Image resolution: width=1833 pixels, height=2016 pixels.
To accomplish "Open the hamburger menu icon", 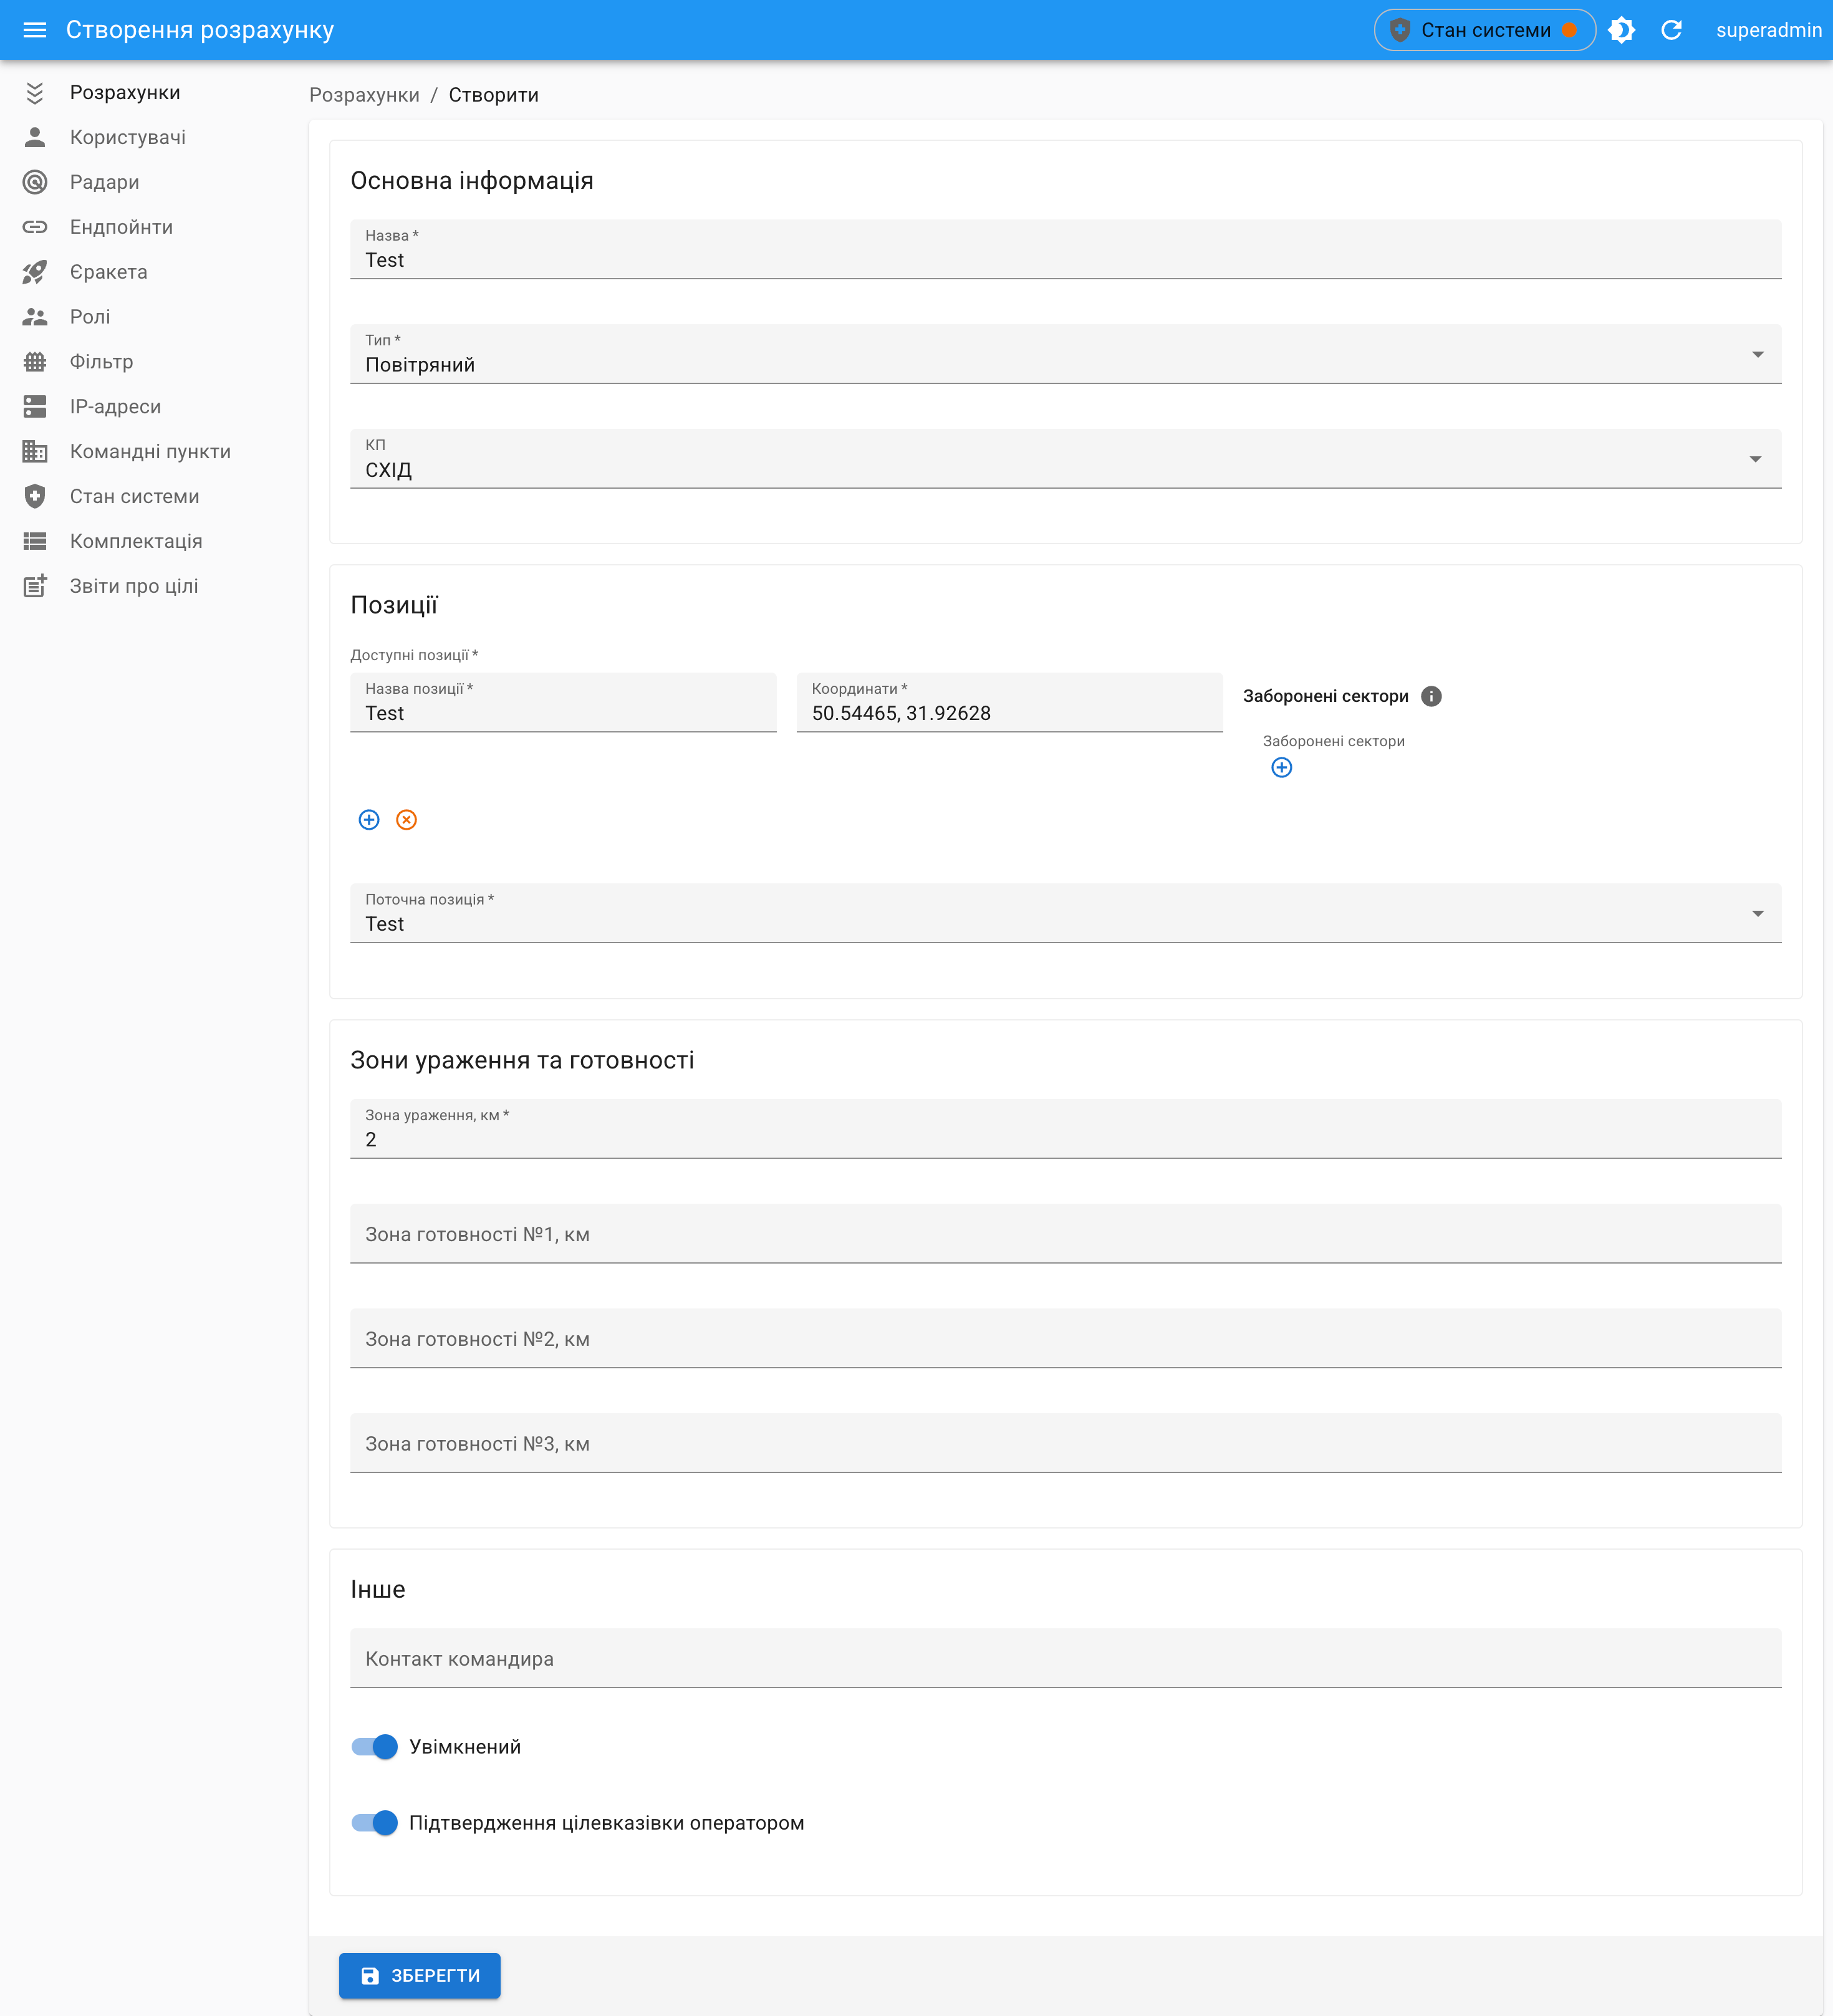I will (x=35, y=30).
